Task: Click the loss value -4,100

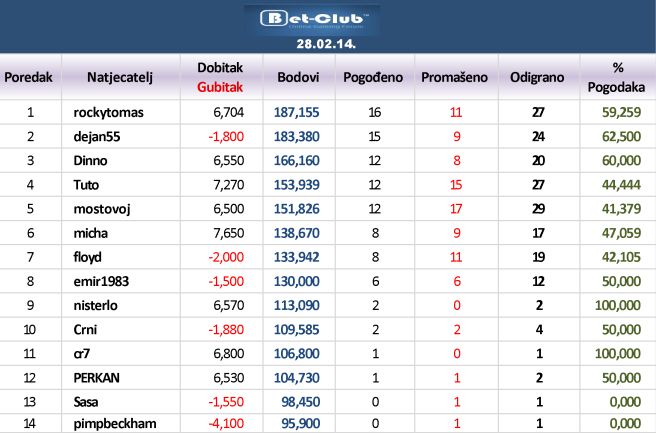Action: point(226,424)
